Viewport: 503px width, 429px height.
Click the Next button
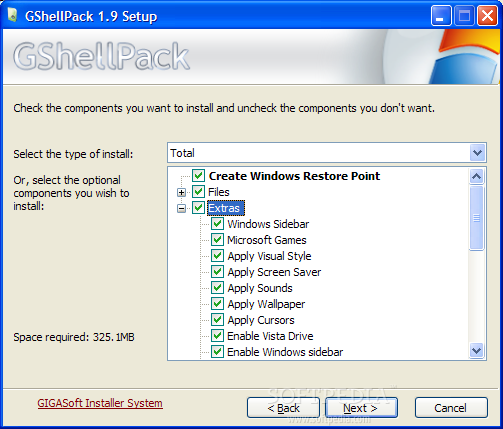(x=361, y=408)
